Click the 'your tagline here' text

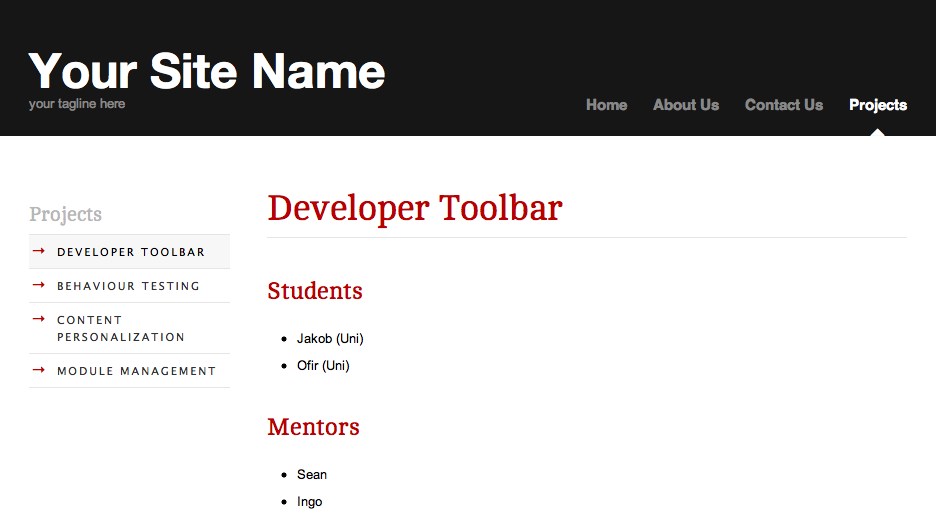[77, 104]
